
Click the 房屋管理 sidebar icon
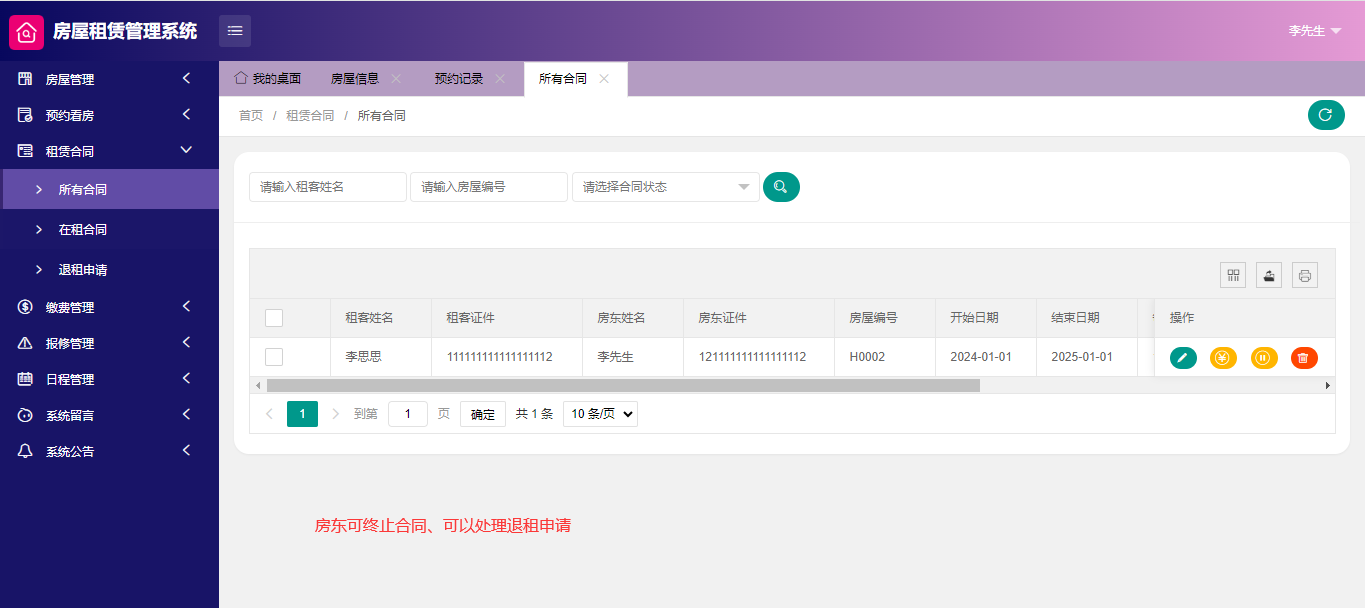[x=25, y=79]
